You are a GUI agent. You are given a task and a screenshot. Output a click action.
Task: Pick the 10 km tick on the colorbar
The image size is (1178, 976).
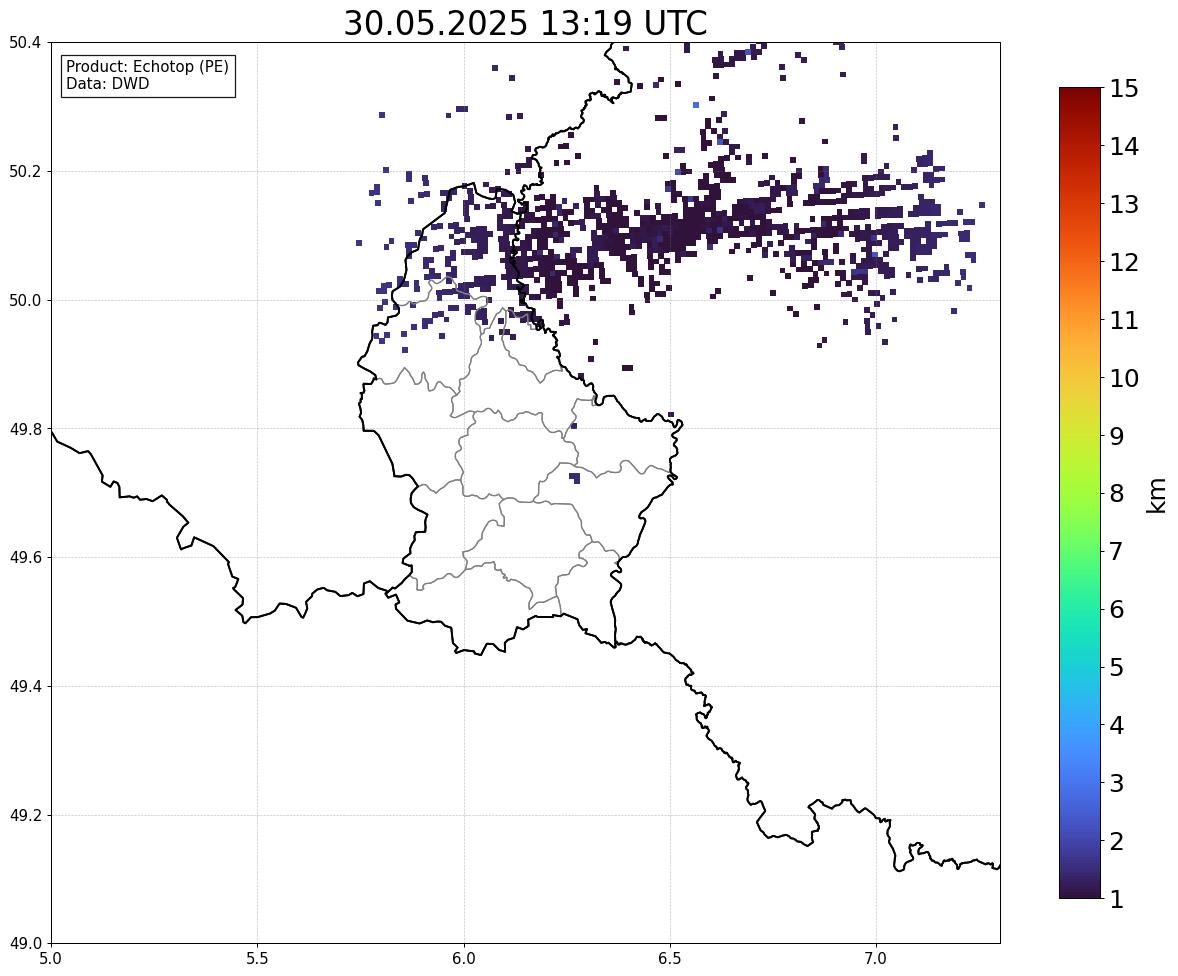(x=1123, y=378)
